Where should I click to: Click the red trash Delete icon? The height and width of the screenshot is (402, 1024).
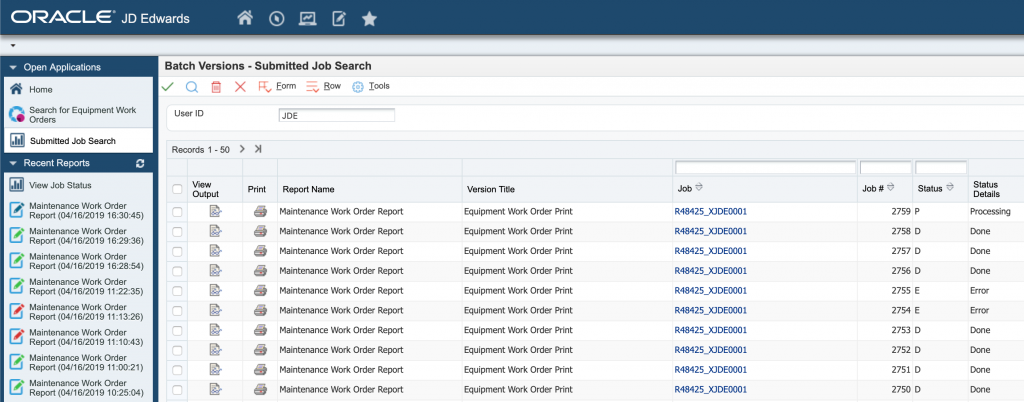(216, 87)
